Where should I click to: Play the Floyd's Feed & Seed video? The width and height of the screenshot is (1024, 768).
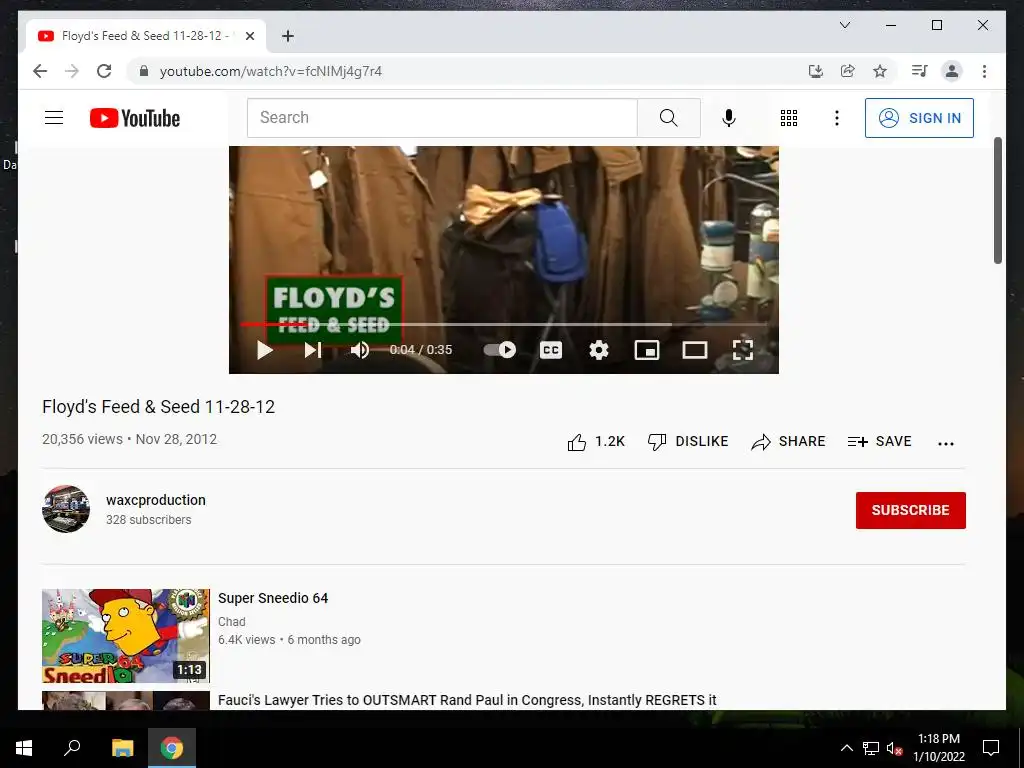(x=264, y=350)
